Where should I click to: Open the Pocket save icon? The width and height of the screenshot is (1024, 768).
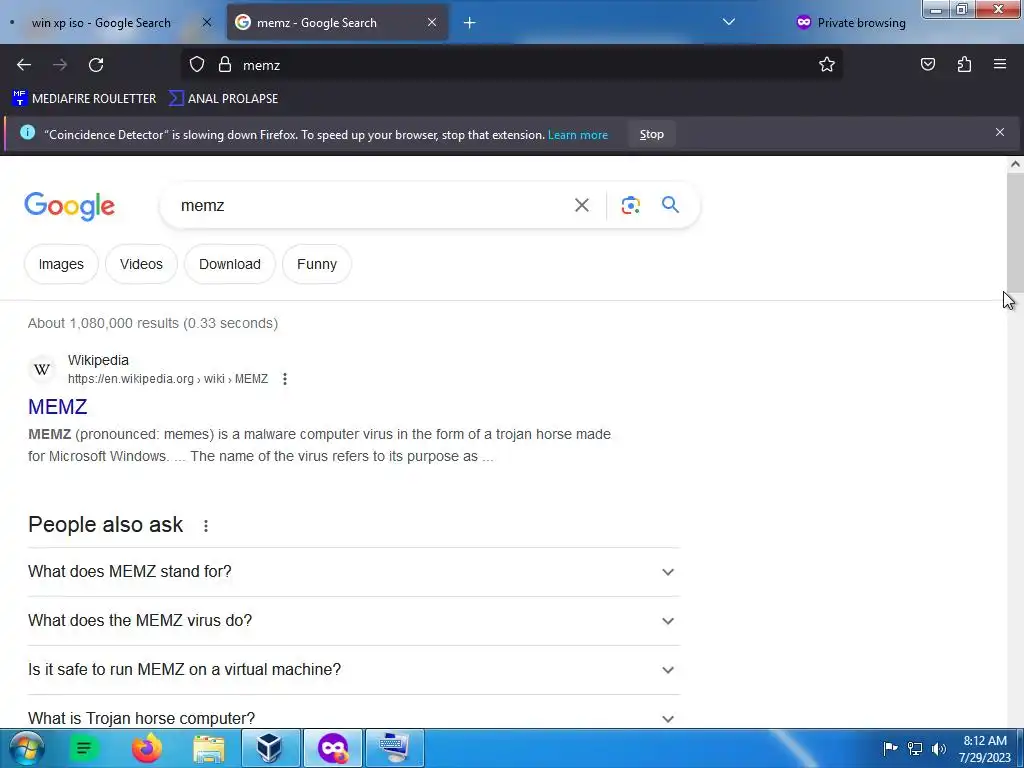[x=927, y=64]
